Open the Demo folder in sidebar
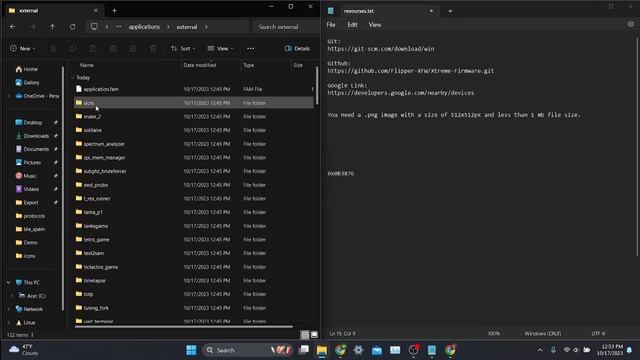Viewport: 640px width, 360px height. tap(26, 242)
